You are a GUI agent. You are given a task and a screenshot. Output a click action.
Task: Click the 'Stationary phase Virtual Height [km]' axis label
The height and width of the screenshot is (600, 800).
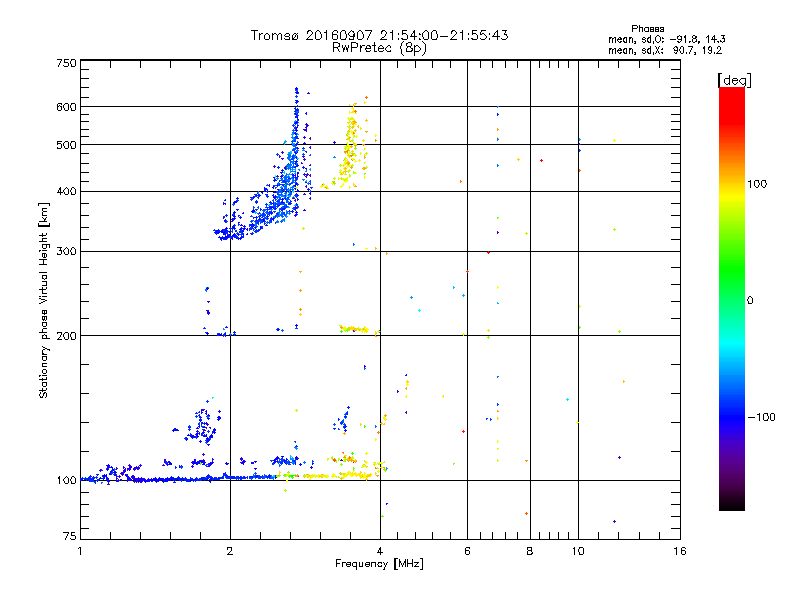coord(43,301)
